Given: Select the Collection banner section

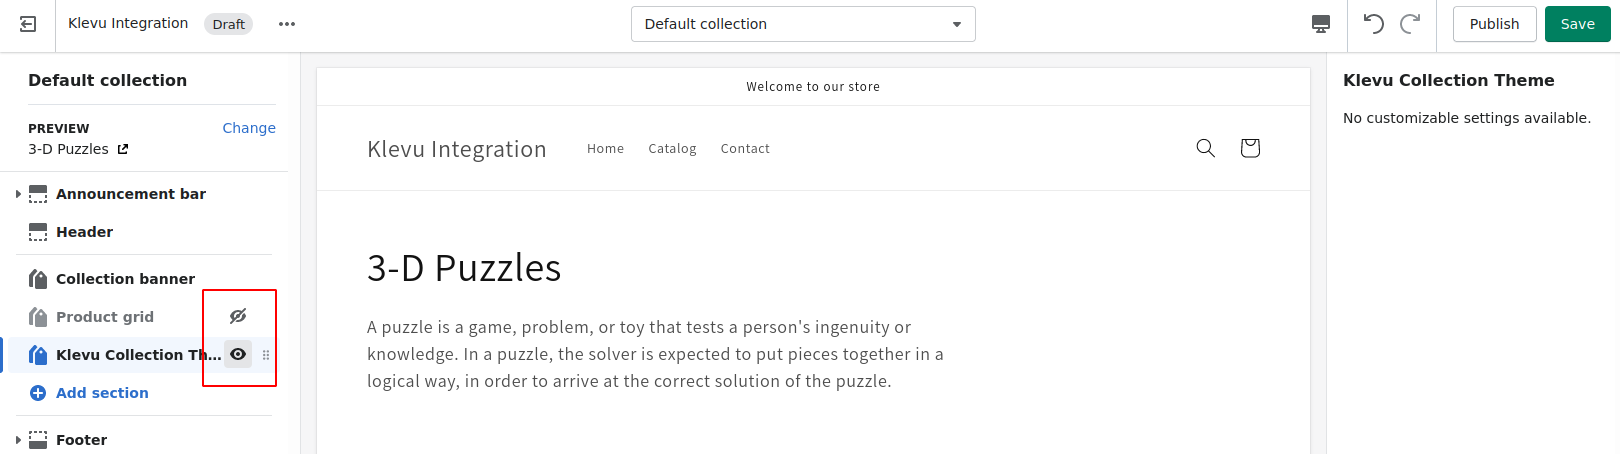Looking at the screenshot, I should (125, 279).
